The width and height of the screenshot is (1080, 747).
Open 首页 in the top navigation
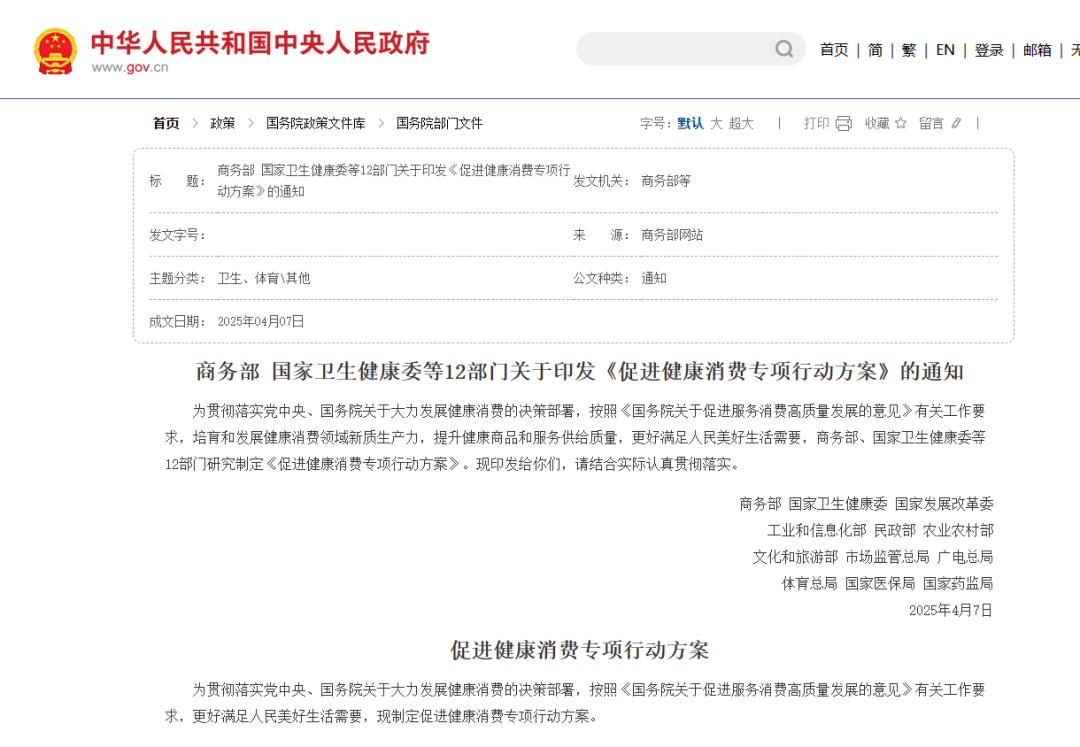point(834,50)
